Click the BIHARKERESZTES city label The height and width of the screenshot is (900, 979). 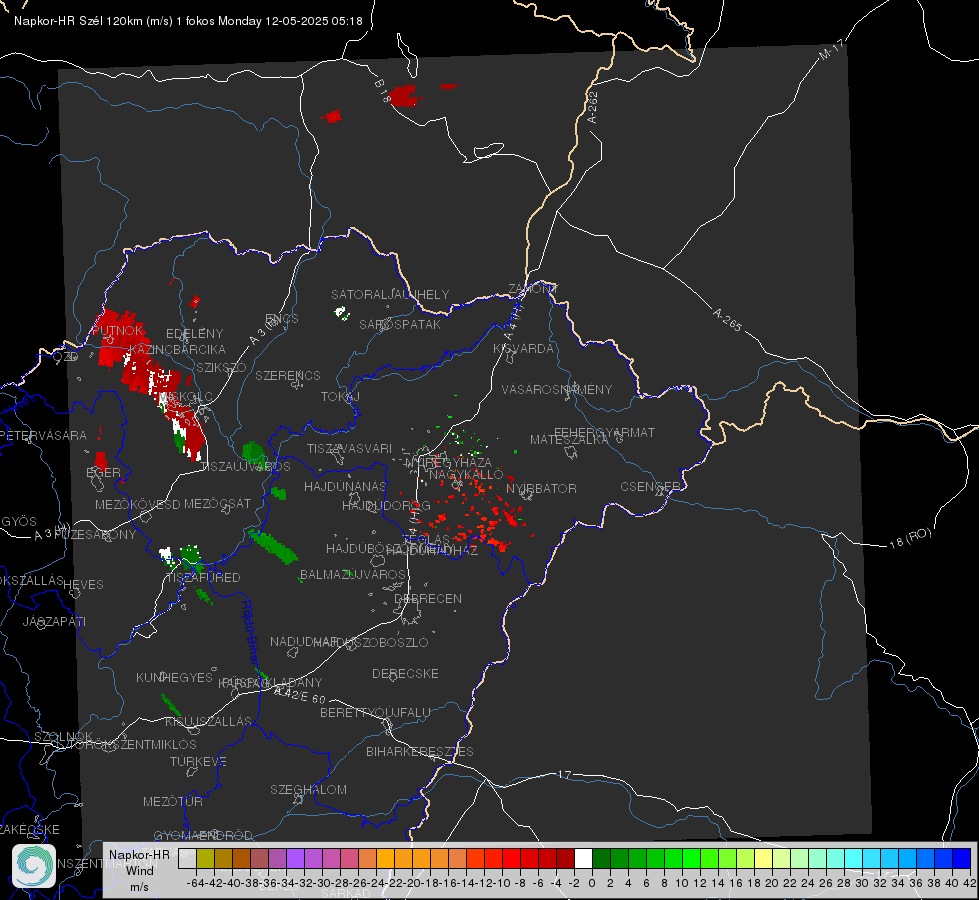pos(420,751)
